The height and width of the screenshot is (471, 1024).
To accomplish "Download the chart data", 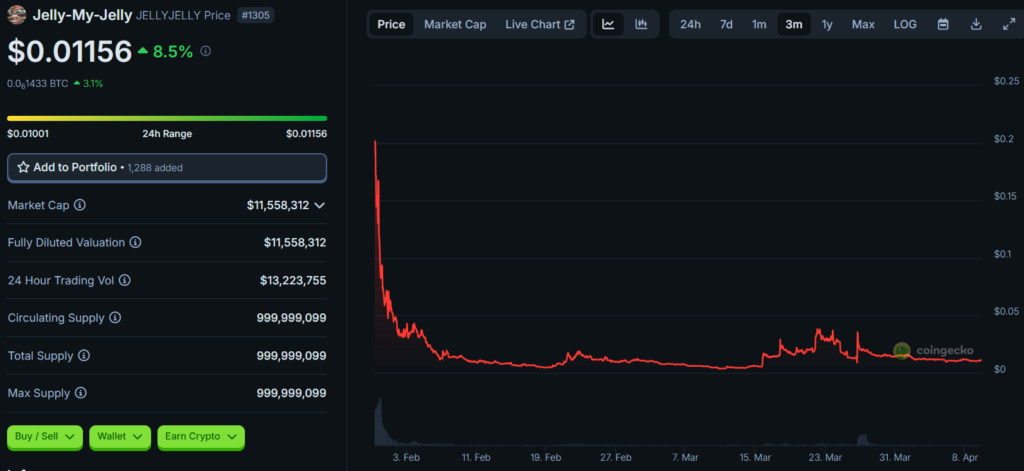I will coord(976,24).
